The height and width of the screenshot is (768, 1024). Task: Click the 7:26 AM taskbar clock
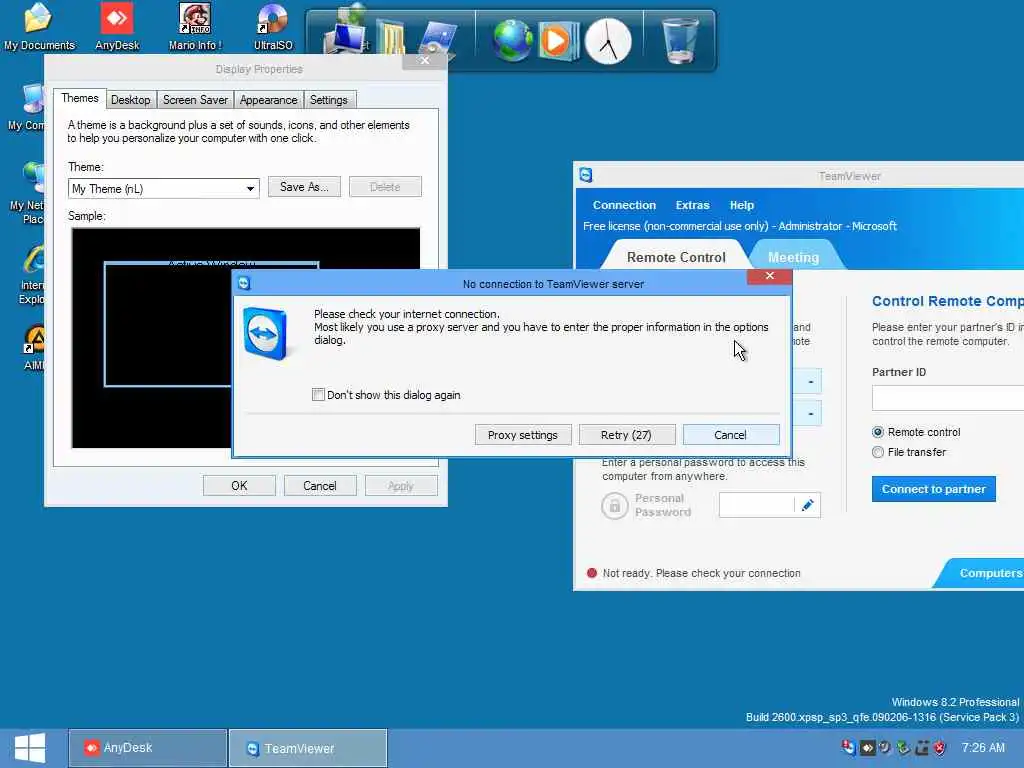click(x=983, y=748)
